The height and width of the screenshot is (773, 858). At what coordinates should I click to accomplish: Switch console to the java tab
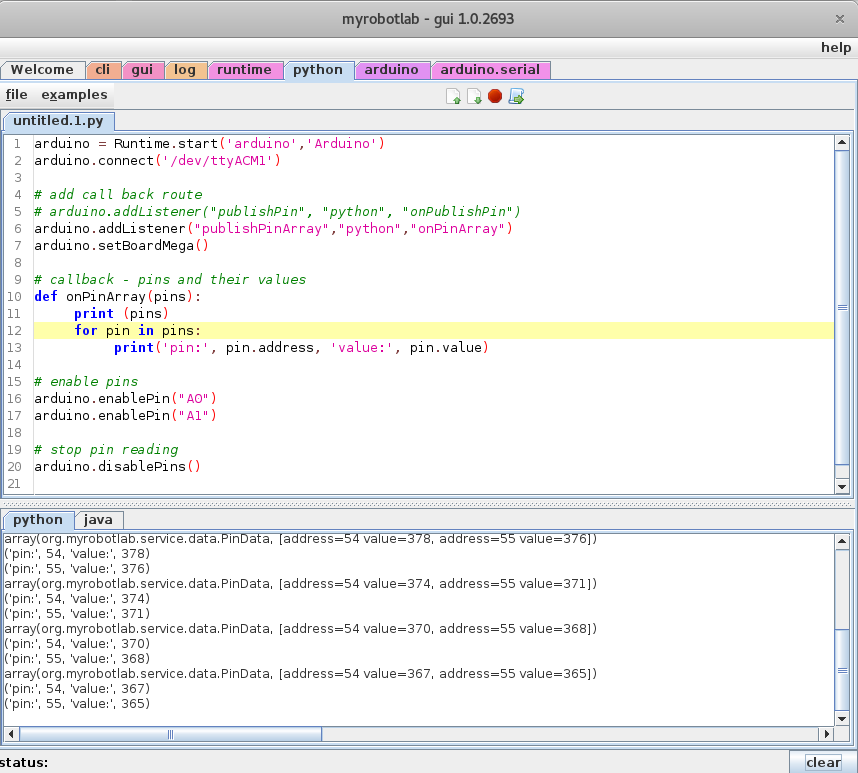pyautogui.click(x=98, y=520)
